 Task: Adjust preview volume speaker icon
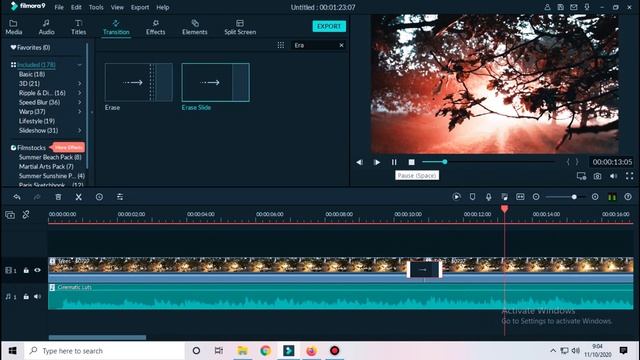(613, 176)
